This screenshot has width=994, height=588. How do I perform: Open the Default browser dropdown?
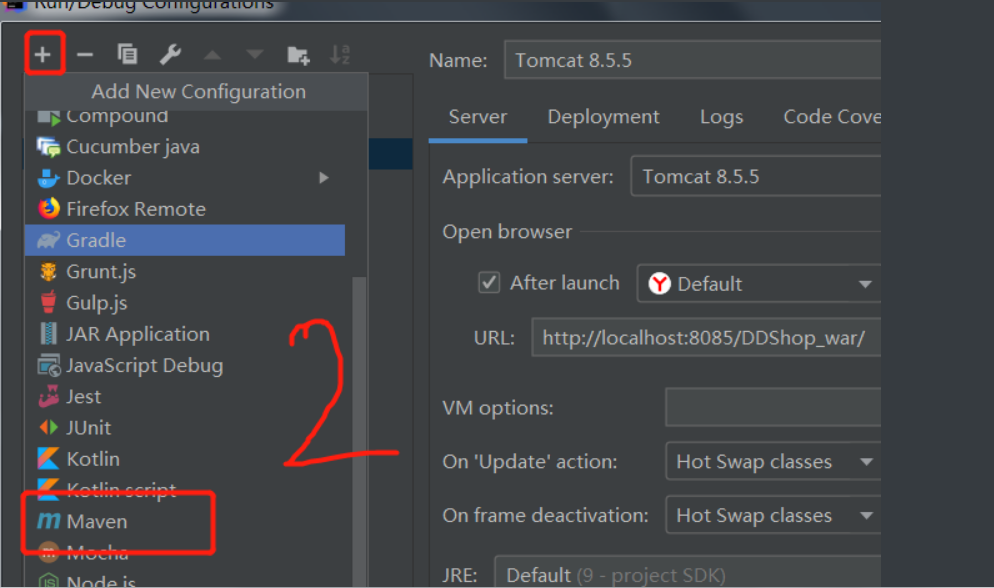click(759, 283)
